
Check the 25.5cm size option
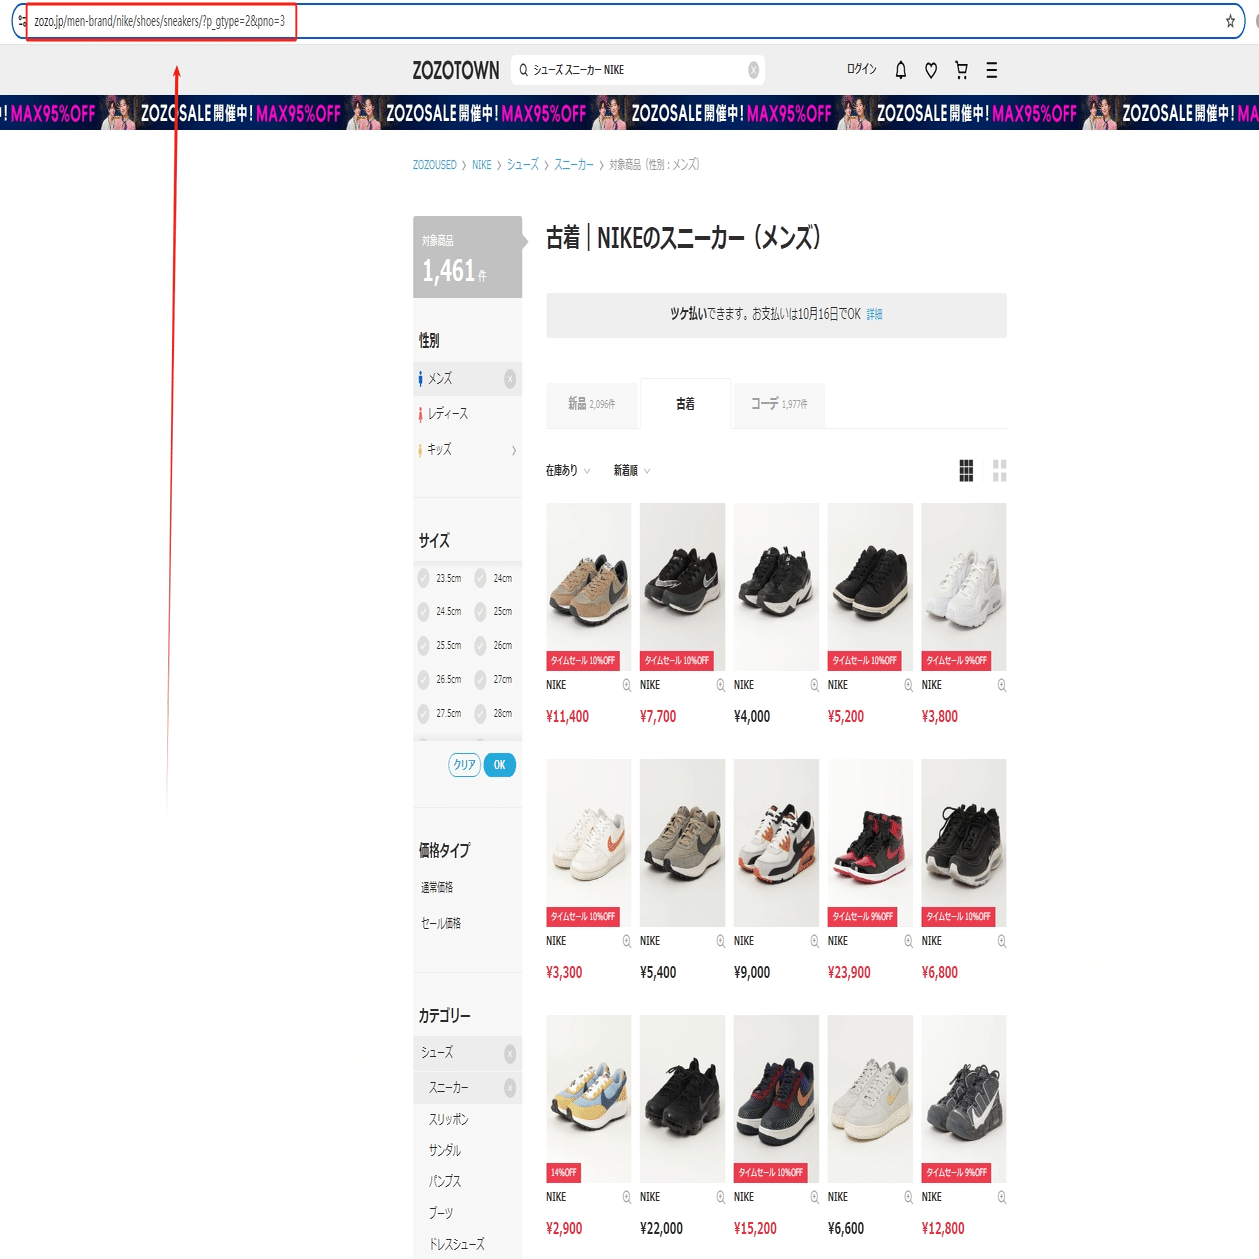tap(423, 646)
